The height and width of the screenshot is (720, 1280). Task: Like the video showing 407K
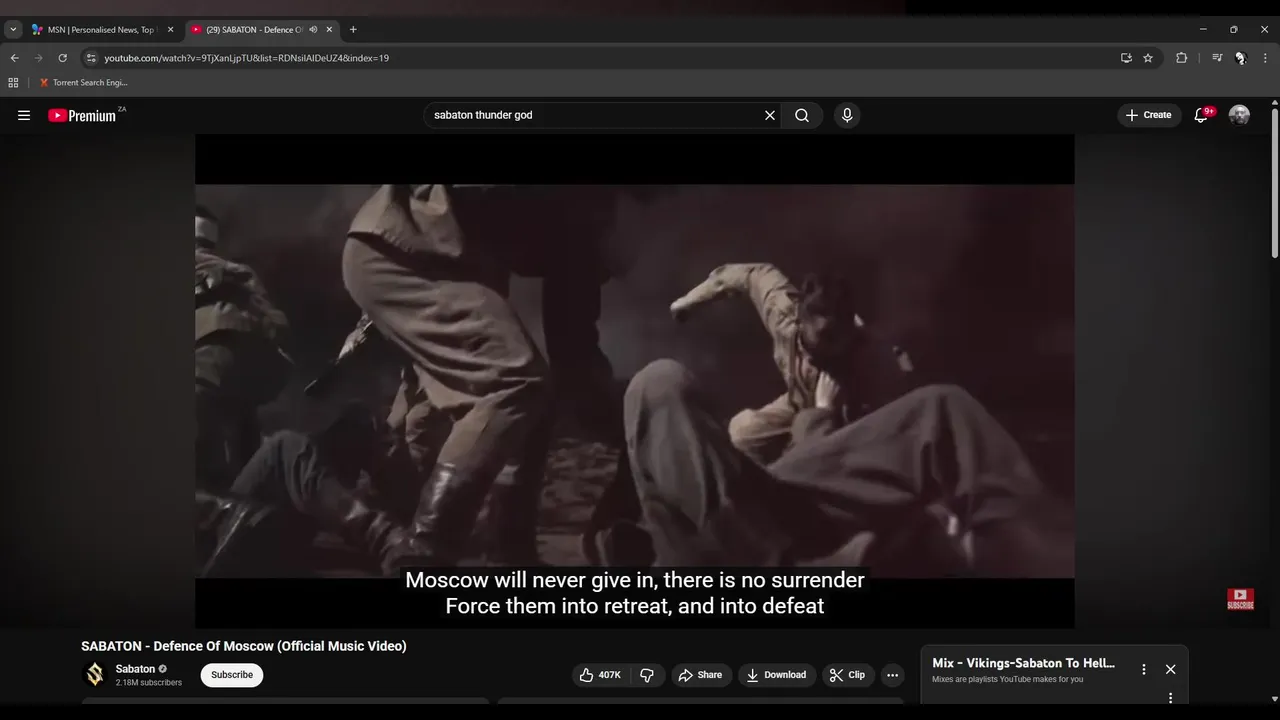click(600, 675)
